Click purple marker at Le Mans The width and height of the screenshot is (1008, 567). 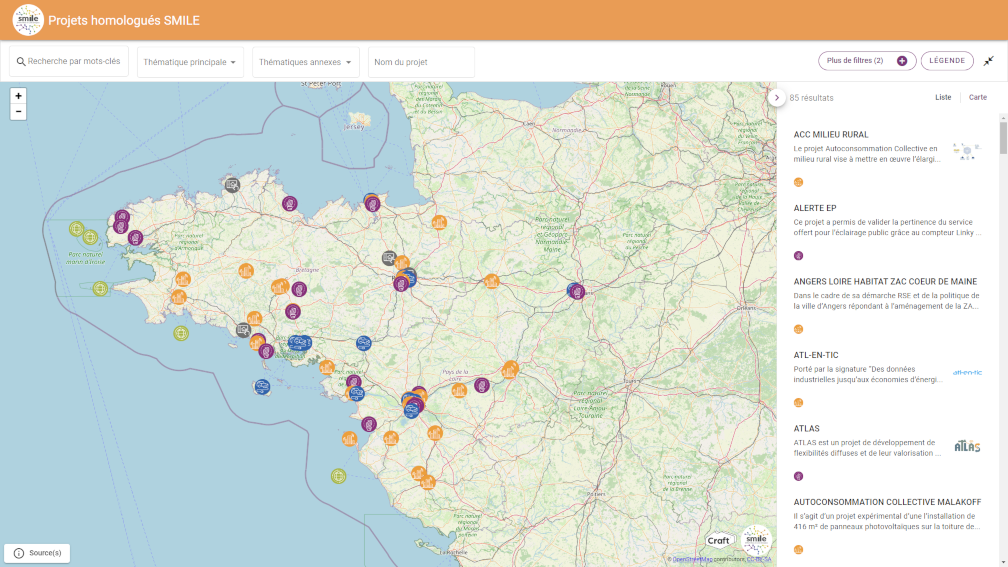577,292
